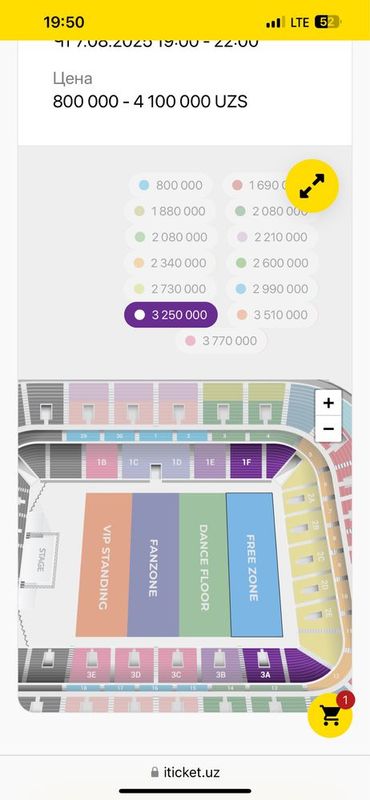Tap the lock icon beside iticket.uz

tap(155, 772)
